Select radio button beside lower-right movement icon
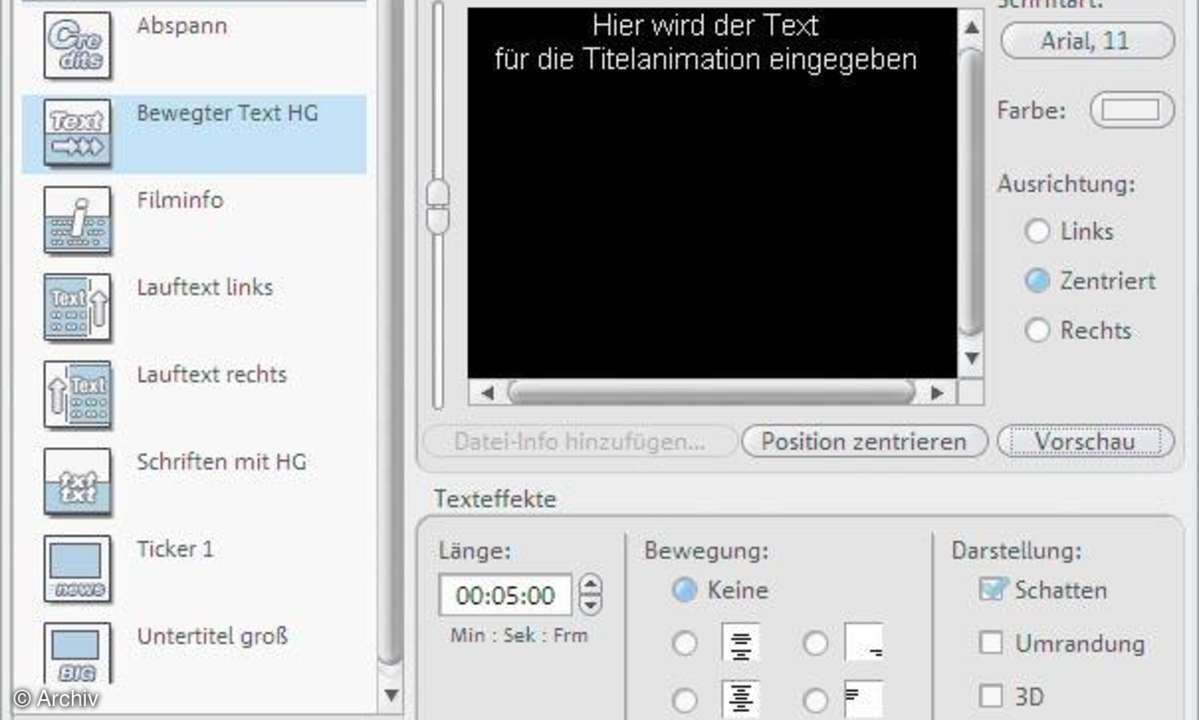1199x720 pixels. coord(815,699)
